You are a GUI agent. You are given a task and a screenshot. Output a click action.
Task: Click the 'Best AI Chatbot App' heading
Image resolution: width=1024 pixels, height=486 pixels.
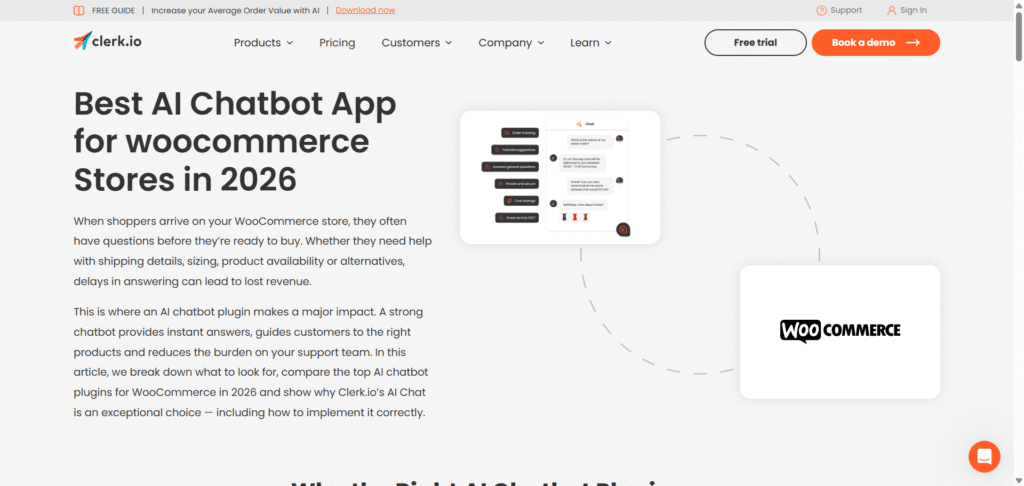(235, 104)
